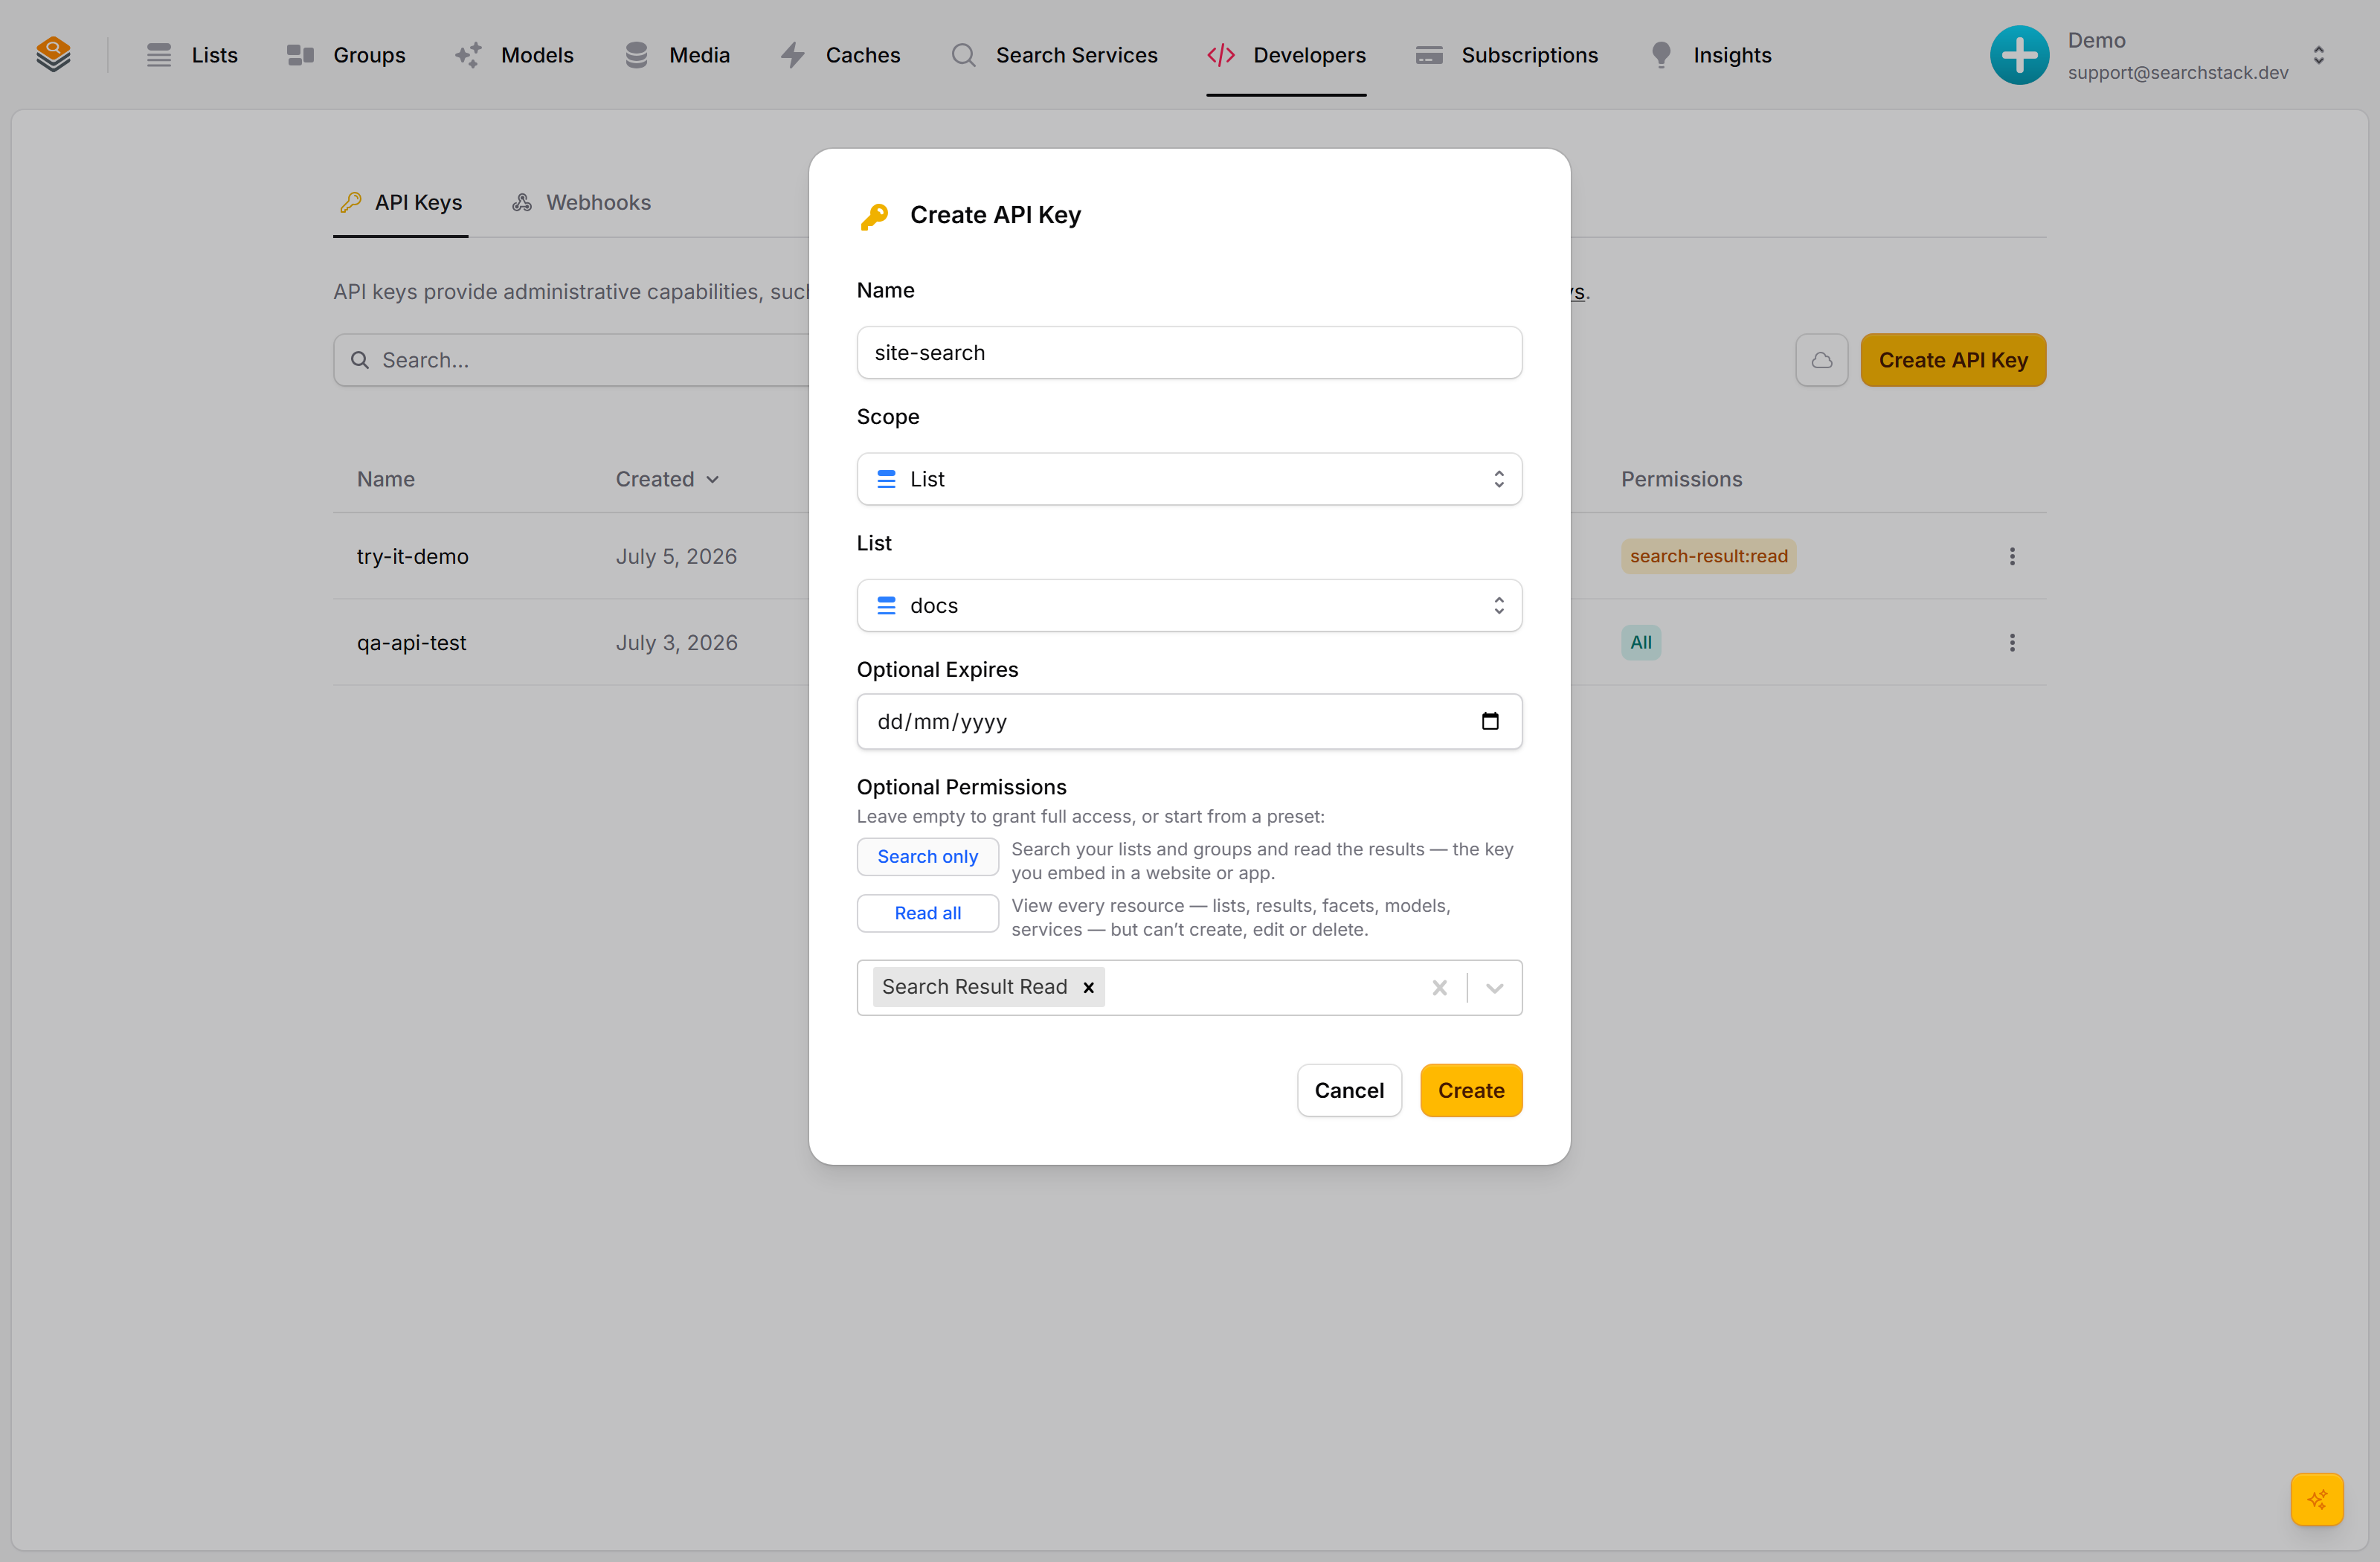Click July 3, 2026 created date
Screen dimensions: 2380x1562
tap(676, 642)
